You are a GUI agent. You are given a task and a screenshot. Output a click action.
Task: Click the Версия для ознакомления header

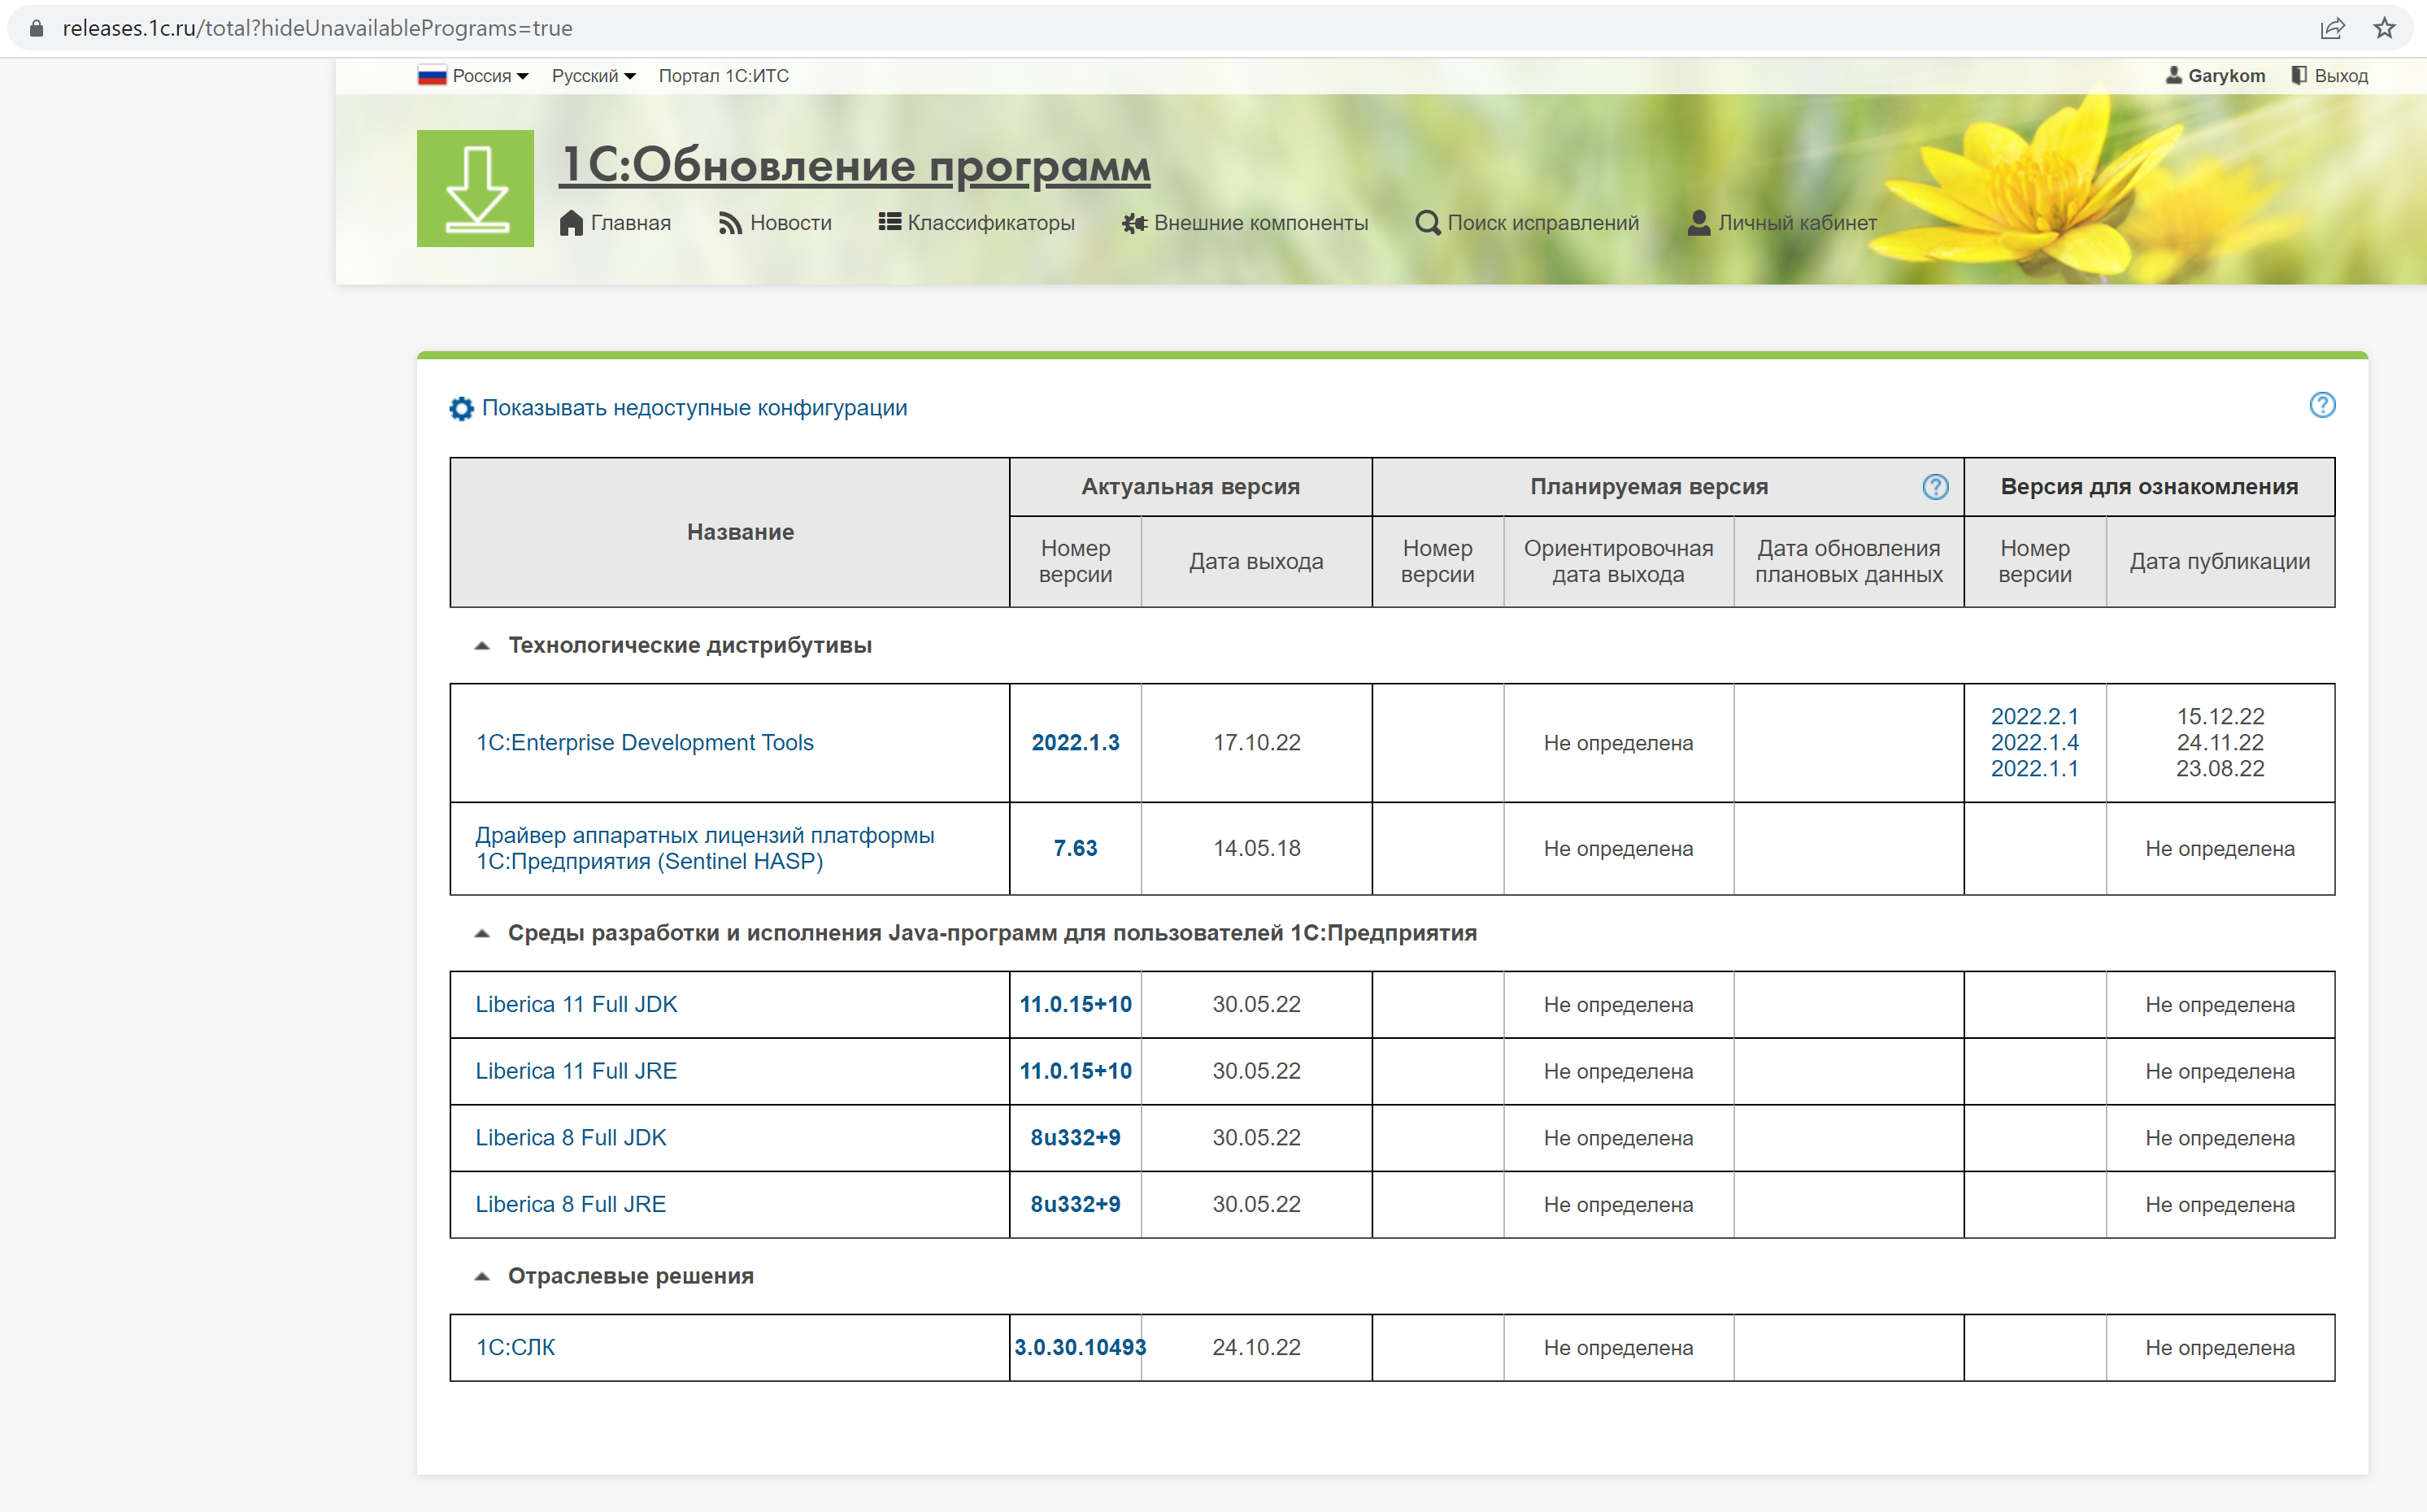point(2150,487)
